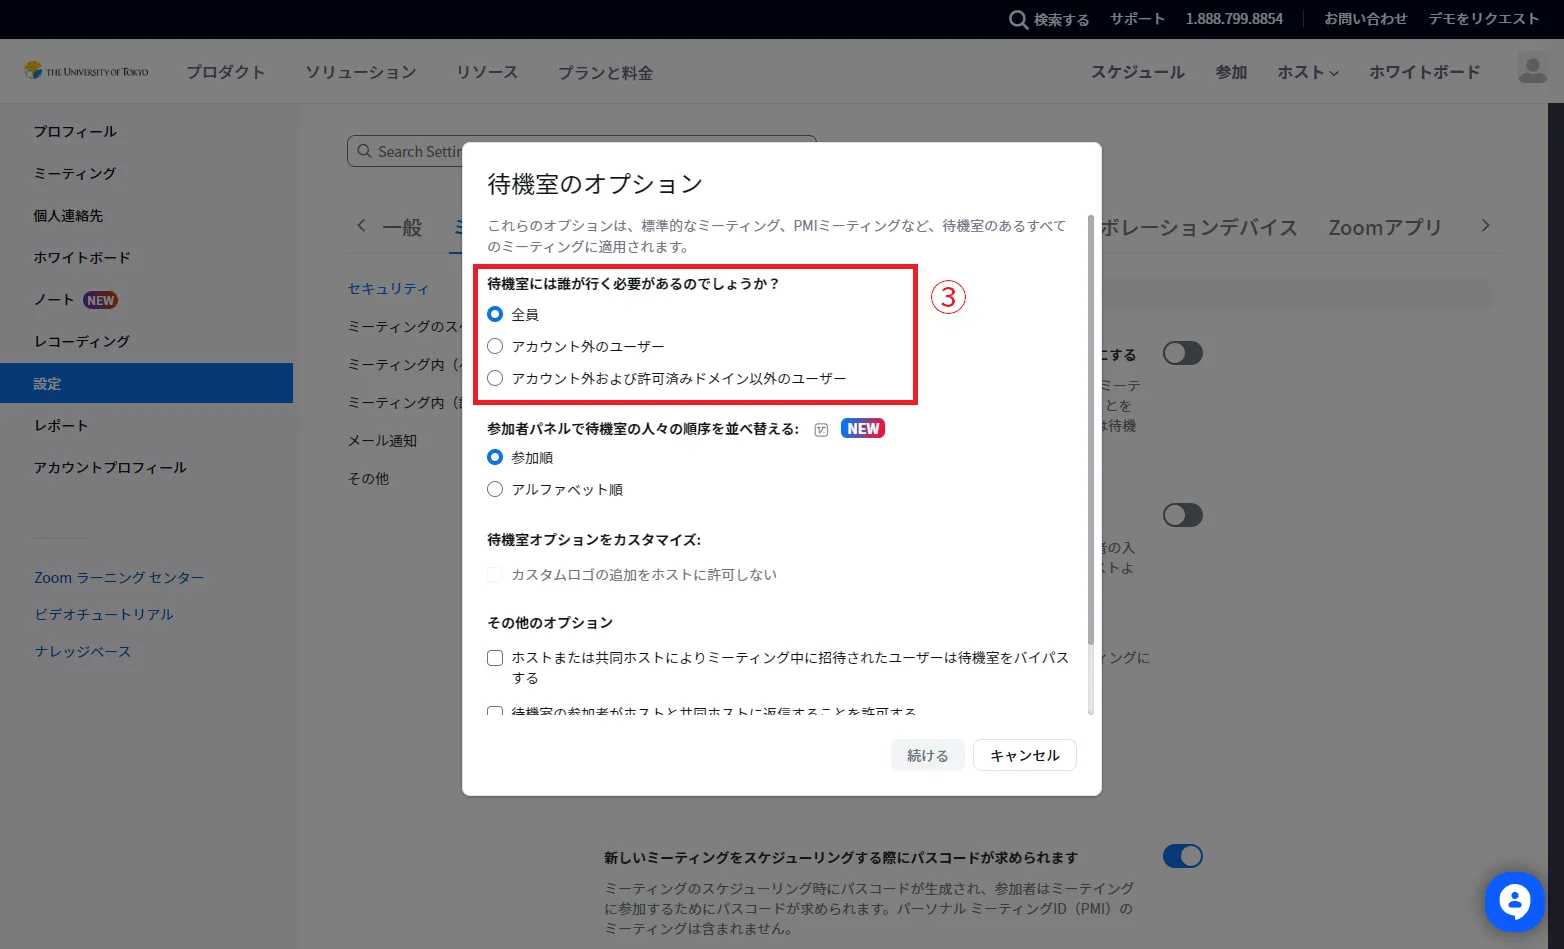The image size is (1564, 949).
Task: Check the waiting room bypass for invited users box
Action: point(495,658)
